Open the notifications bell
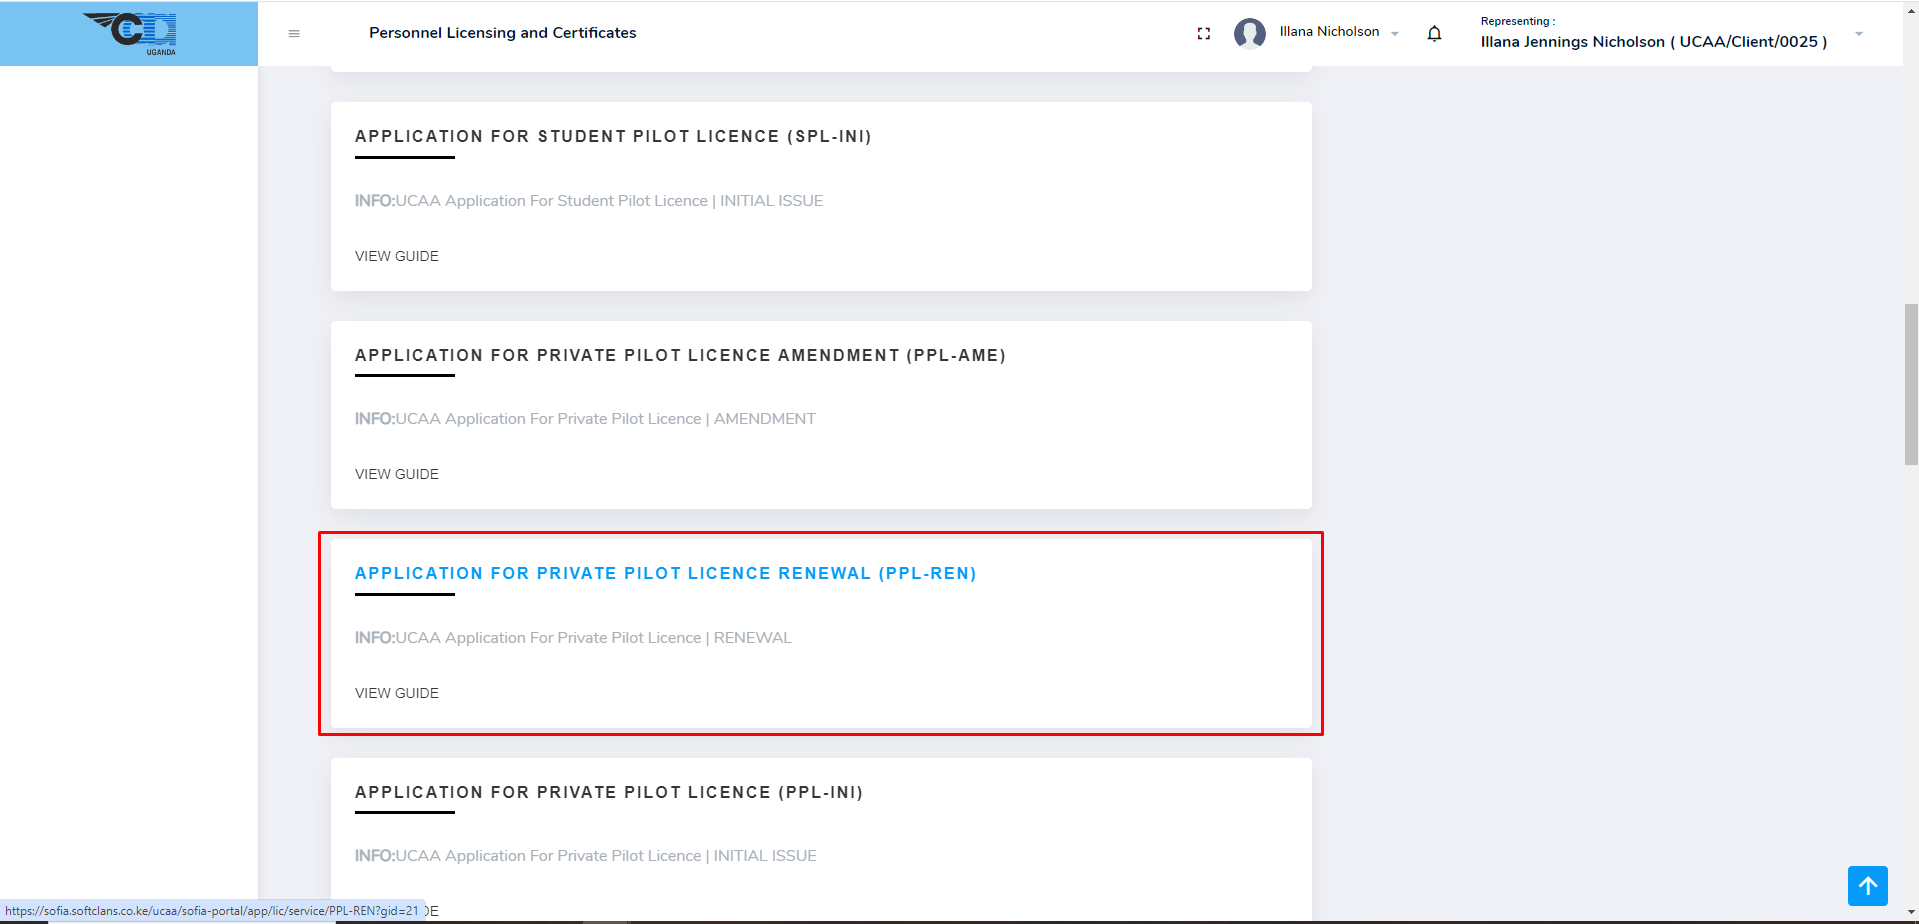The image size is (1919, 924). (x=1434, y=34)
